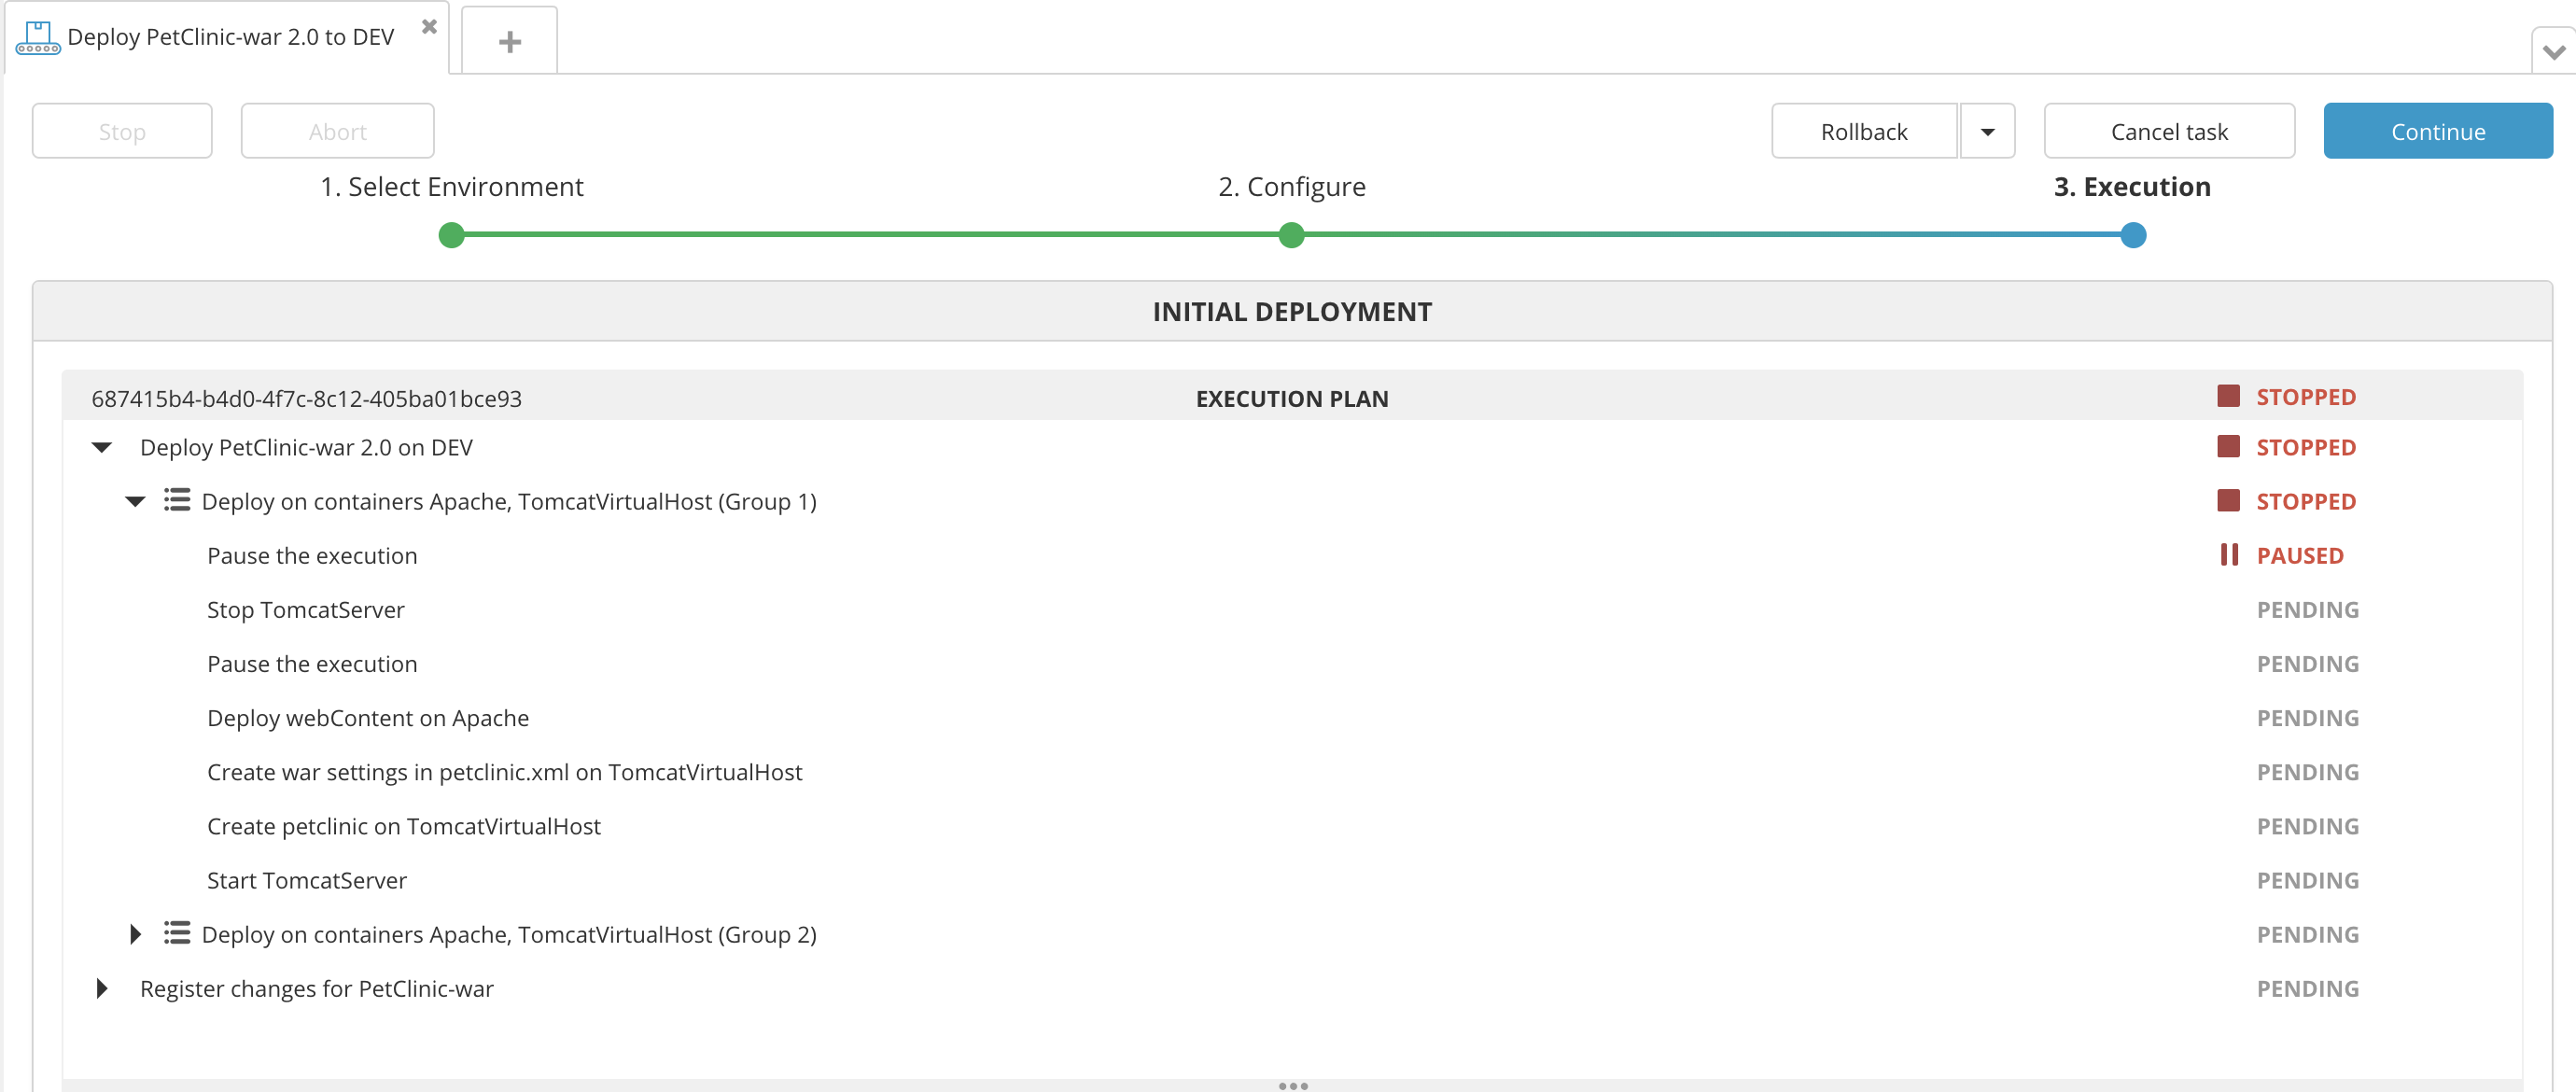Click the rollback dropdown arrow button
Screen dimensions: 2576x1092
click(1988, 130)
